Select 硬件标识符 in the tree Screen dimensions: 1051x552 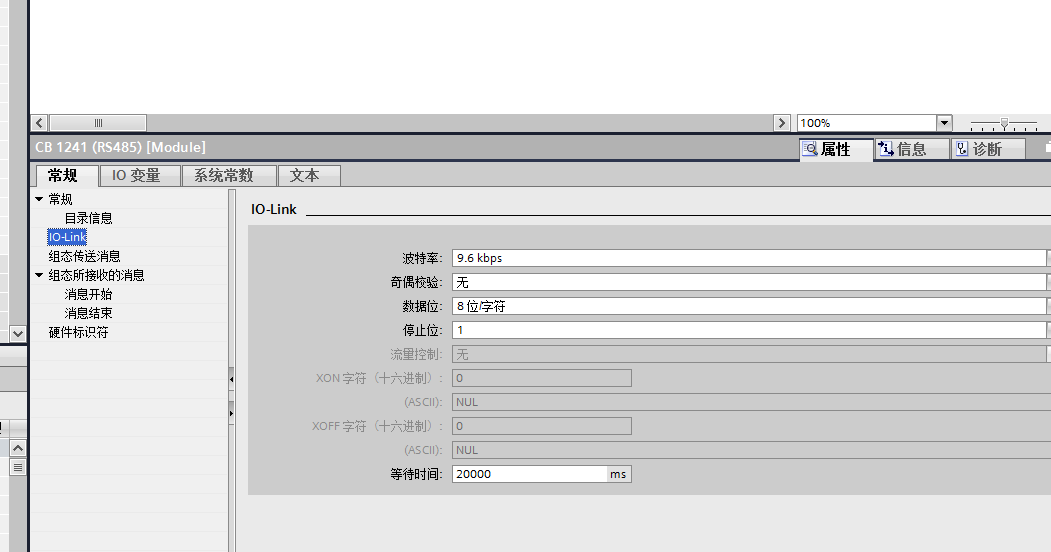click(78, 332)
